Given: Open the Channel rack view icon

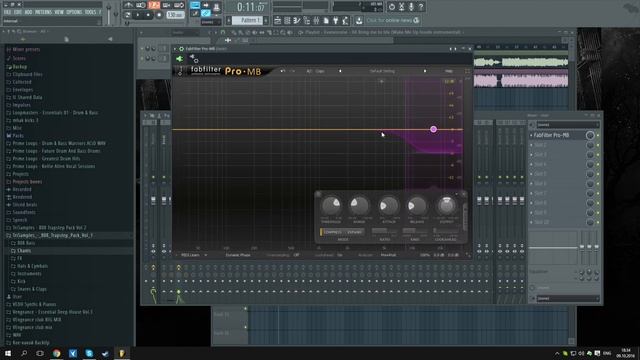Looking at the screenshot, I should click(287, 20).
